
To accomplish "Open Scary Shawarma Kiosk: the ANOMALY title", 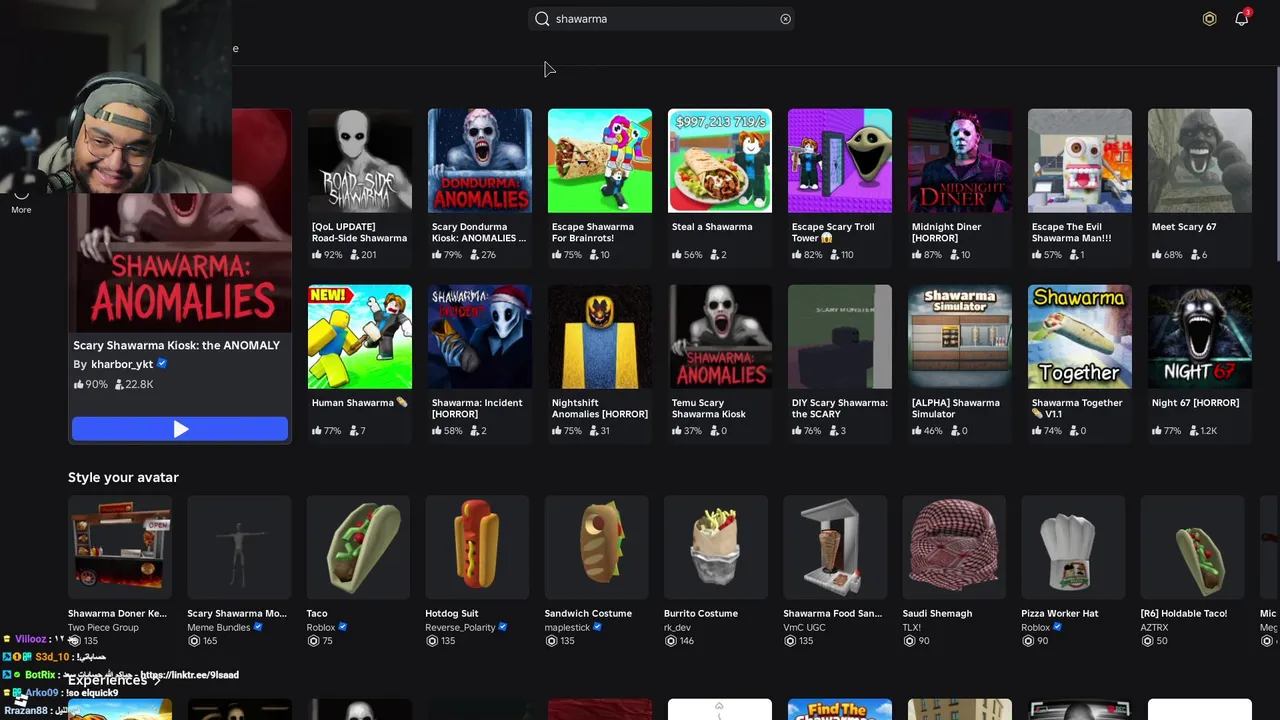I will click(x=176, y=346).
